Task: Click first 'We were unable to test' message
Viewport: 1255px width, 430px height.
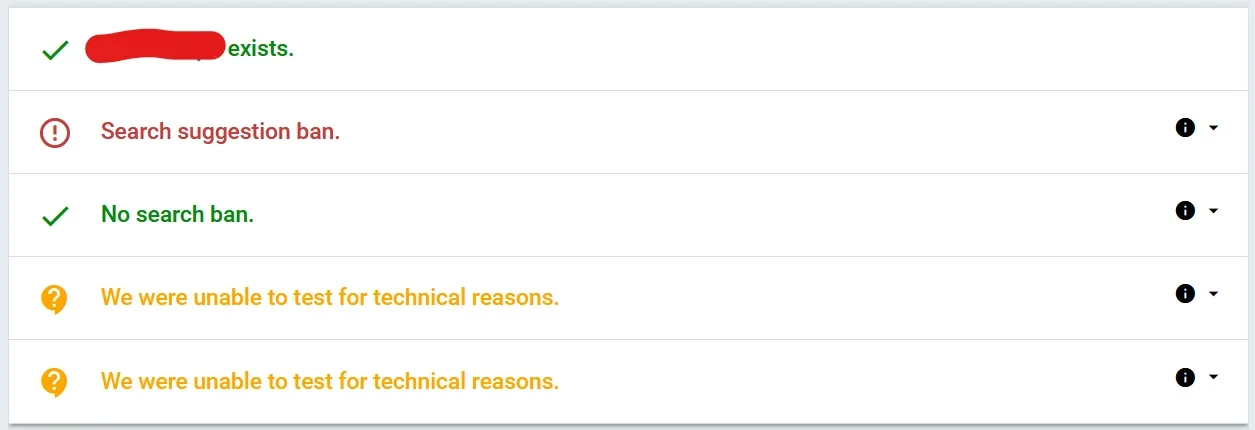Action: pyautogui.click(x=330, y=297)
